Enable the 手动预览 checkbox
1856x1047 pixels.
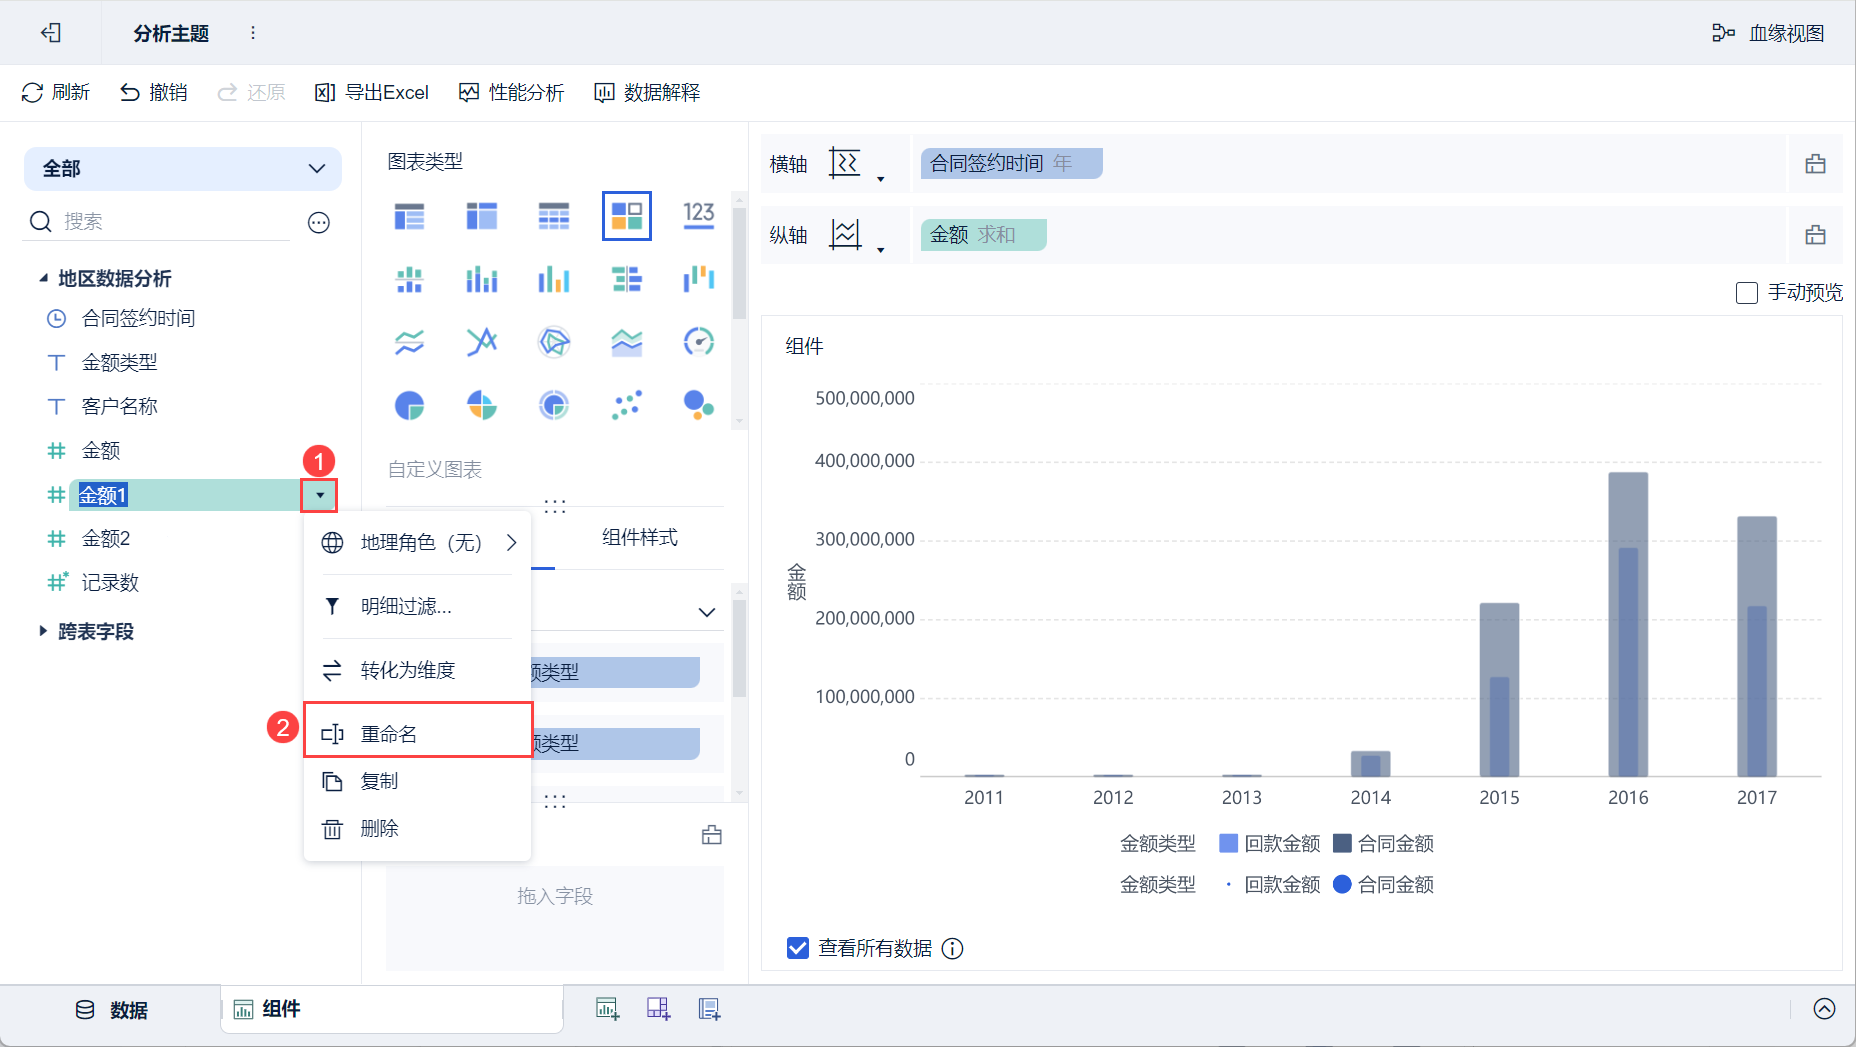[x=1747, y=293]
